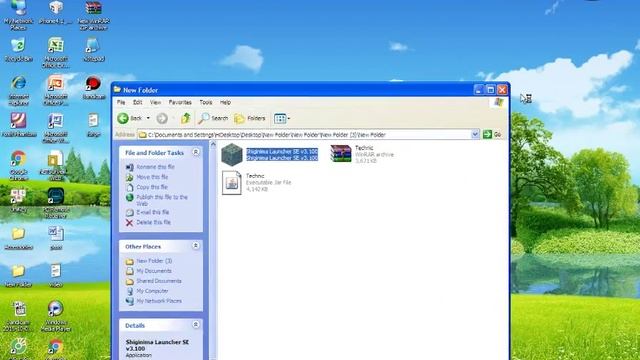This screenshot has width=640, height=360.
Task: Select the Microsoft Office Word shortcut
Action: pyautogui.click(x=56, y=128)
